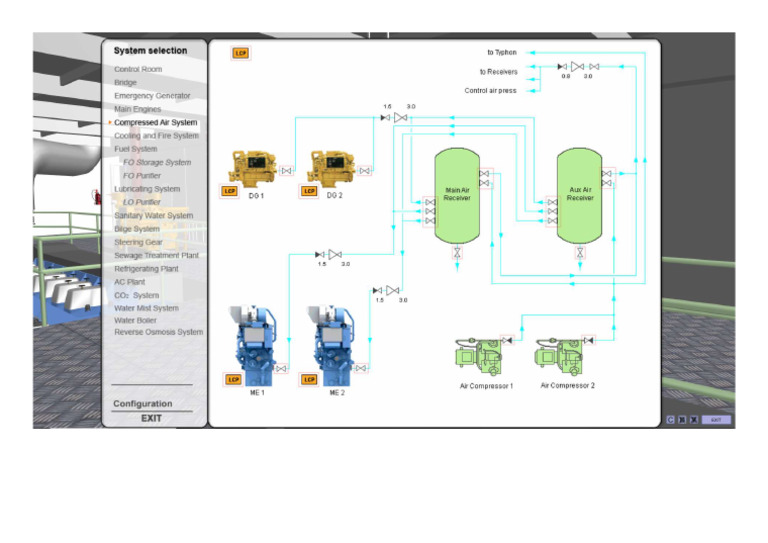This screenshot has width=768, height=543.
Task: Open LO Purifier sub-item
Action: 142,202
